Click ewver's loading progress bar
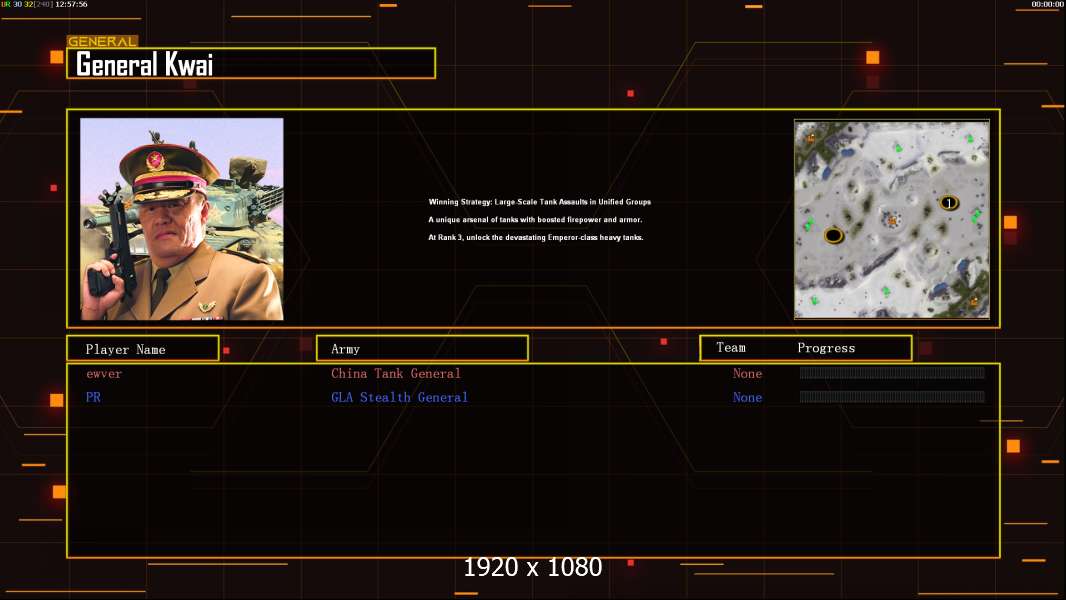 click(891, 374)
